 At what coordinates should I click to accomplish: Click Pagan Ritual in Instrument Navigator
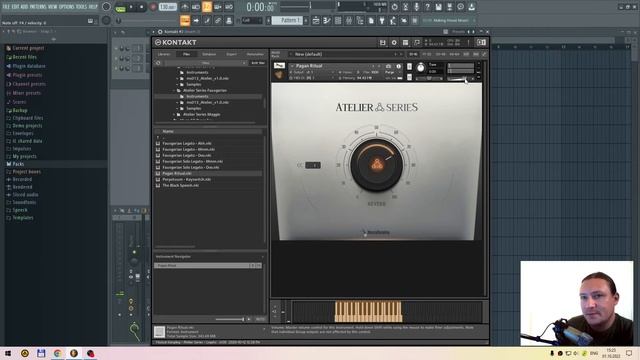[208, 266]
